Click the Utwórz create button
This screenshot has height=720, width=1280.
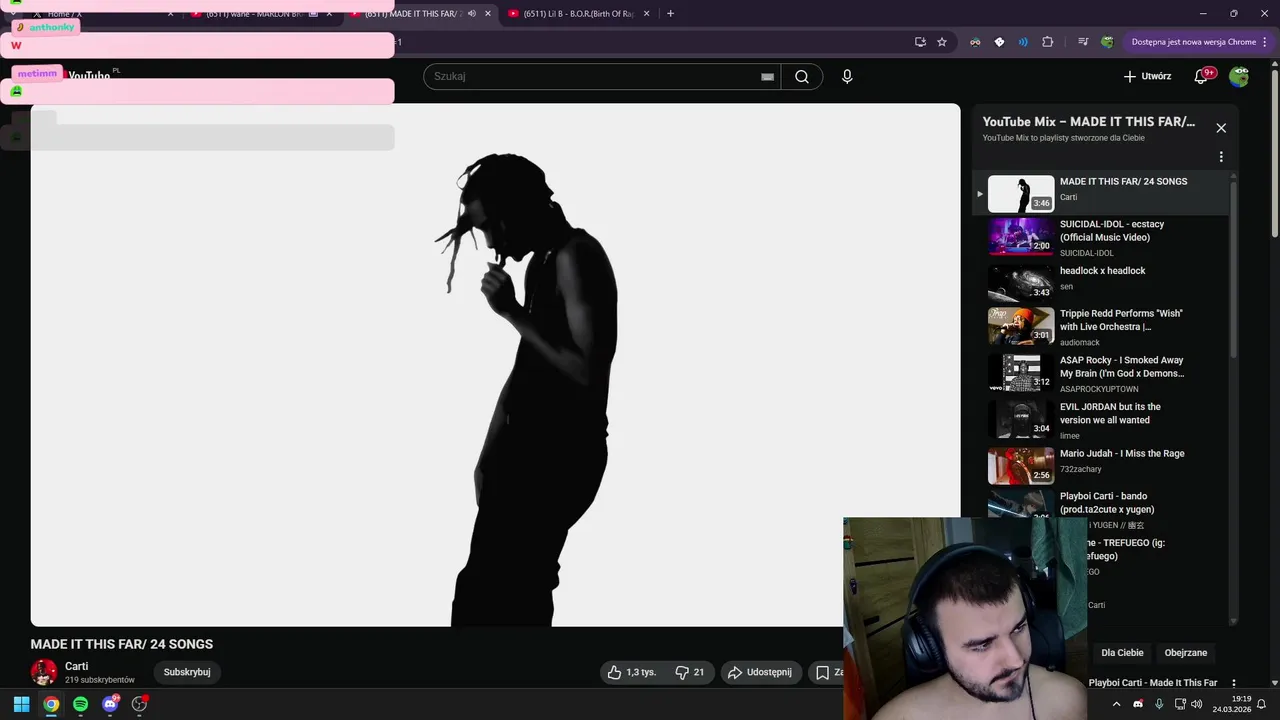1147,76
